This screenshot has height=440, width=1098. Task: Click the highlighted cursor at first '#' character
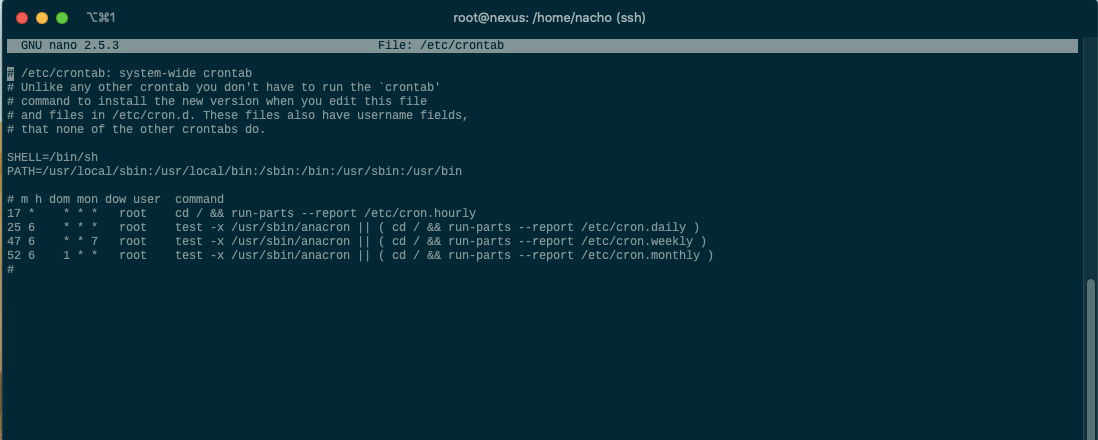(x=11, y=73)
